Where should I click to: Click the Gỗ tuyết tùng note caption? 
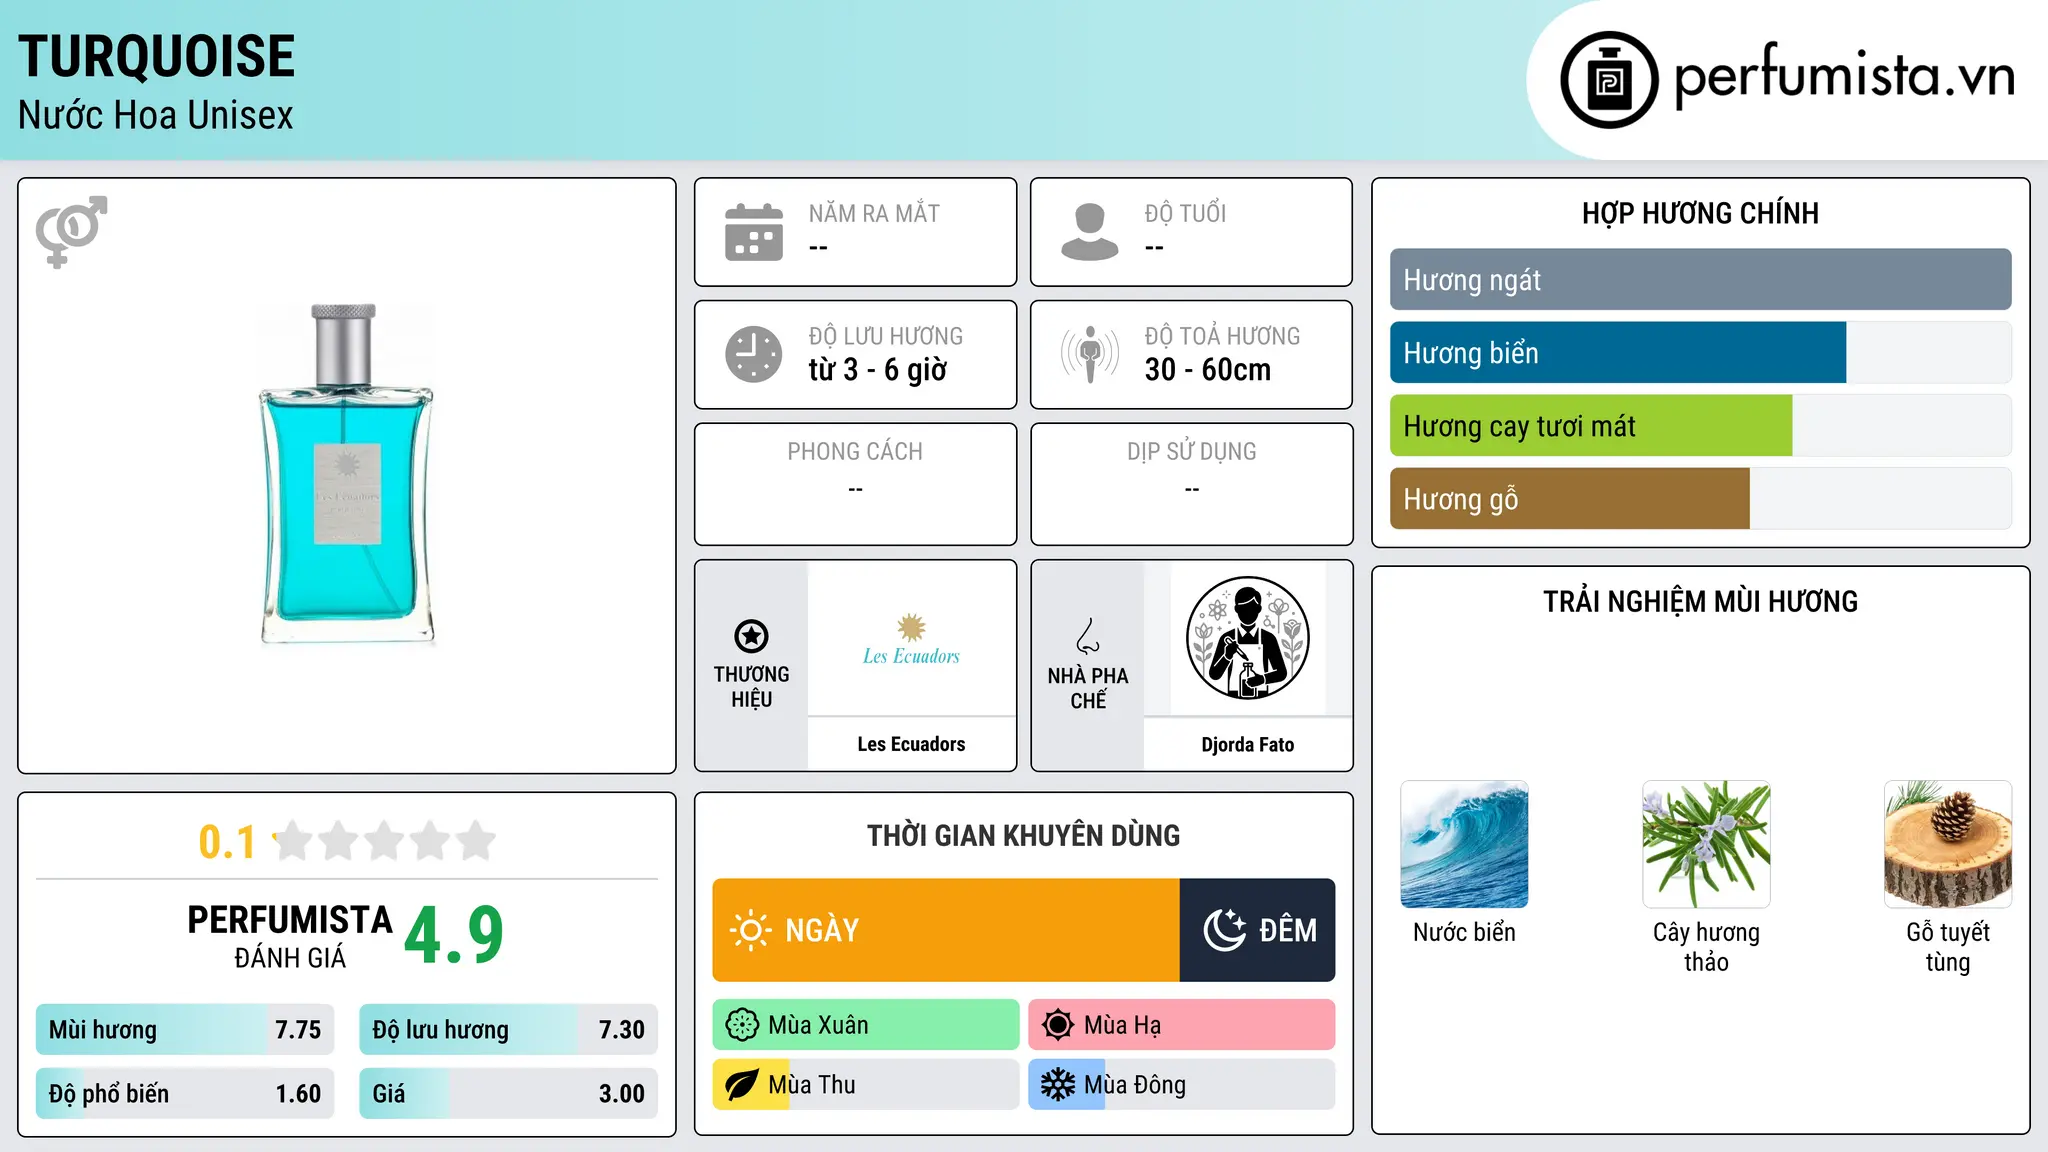[x=1948, y=947]
